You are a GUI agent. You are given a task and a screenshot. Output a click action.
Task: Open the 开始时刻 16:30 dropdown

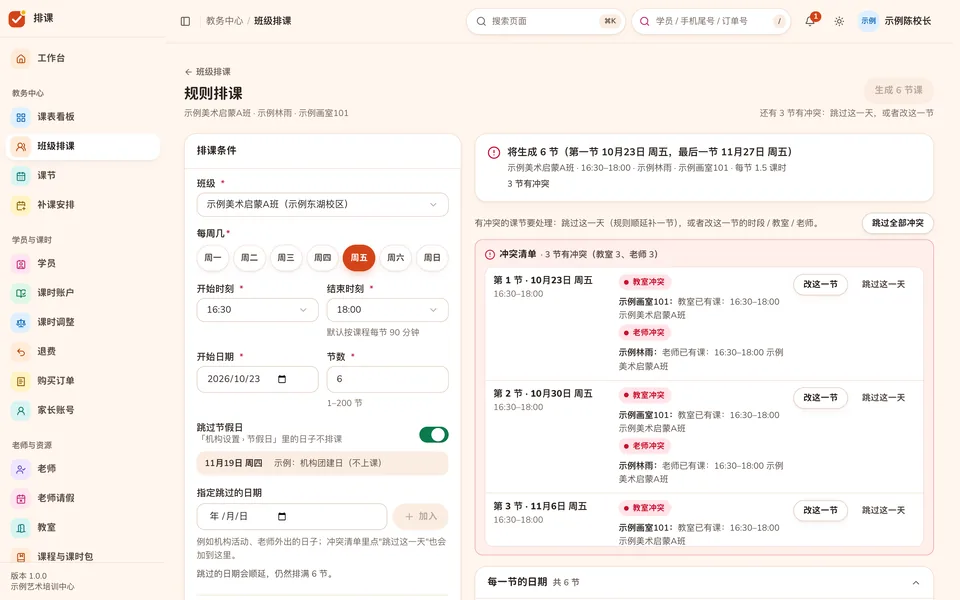click(x=257, y=310)
